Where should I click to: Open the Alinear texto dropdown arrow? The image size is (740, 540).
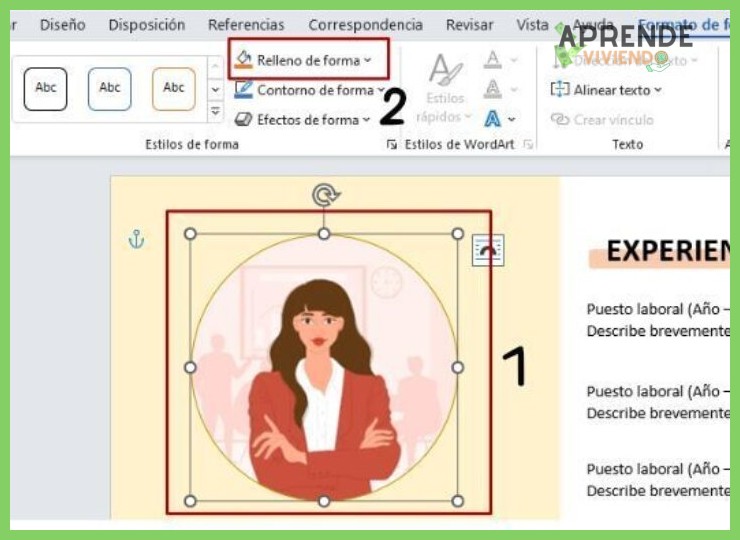(x=658, y=90)
